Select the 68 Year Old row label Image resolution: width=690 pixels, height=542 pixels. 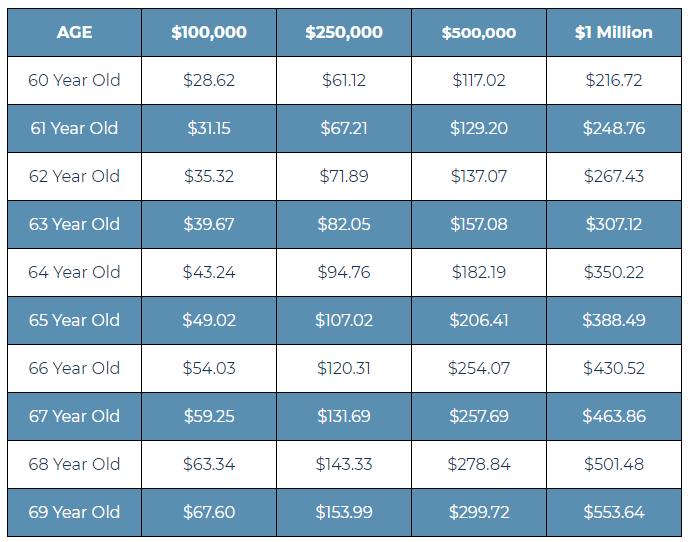tap(74, 464)
